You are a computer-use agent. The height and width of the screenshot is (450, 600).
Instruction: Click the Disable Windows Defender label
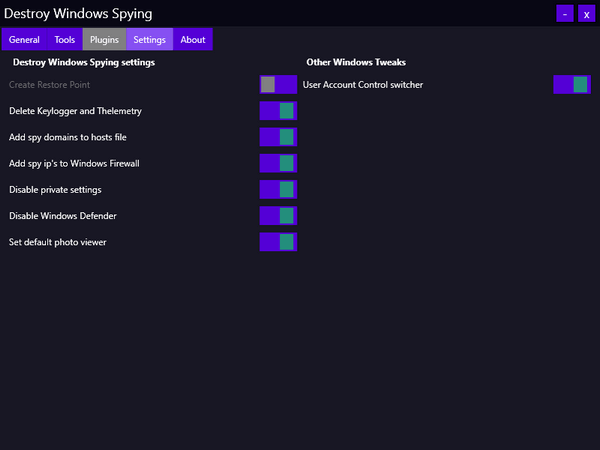click(63, 216)
